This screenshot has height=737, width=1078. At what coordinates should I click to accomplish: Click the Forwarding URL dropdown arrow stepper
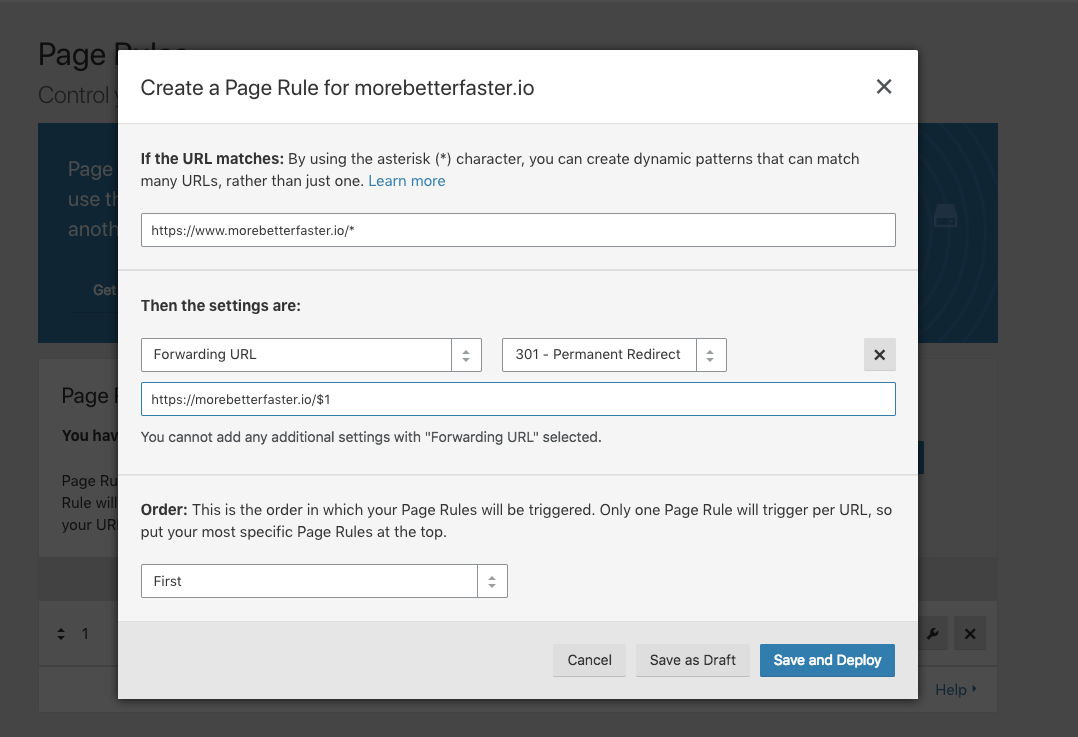pyautogui.click(x=466, y=355)
